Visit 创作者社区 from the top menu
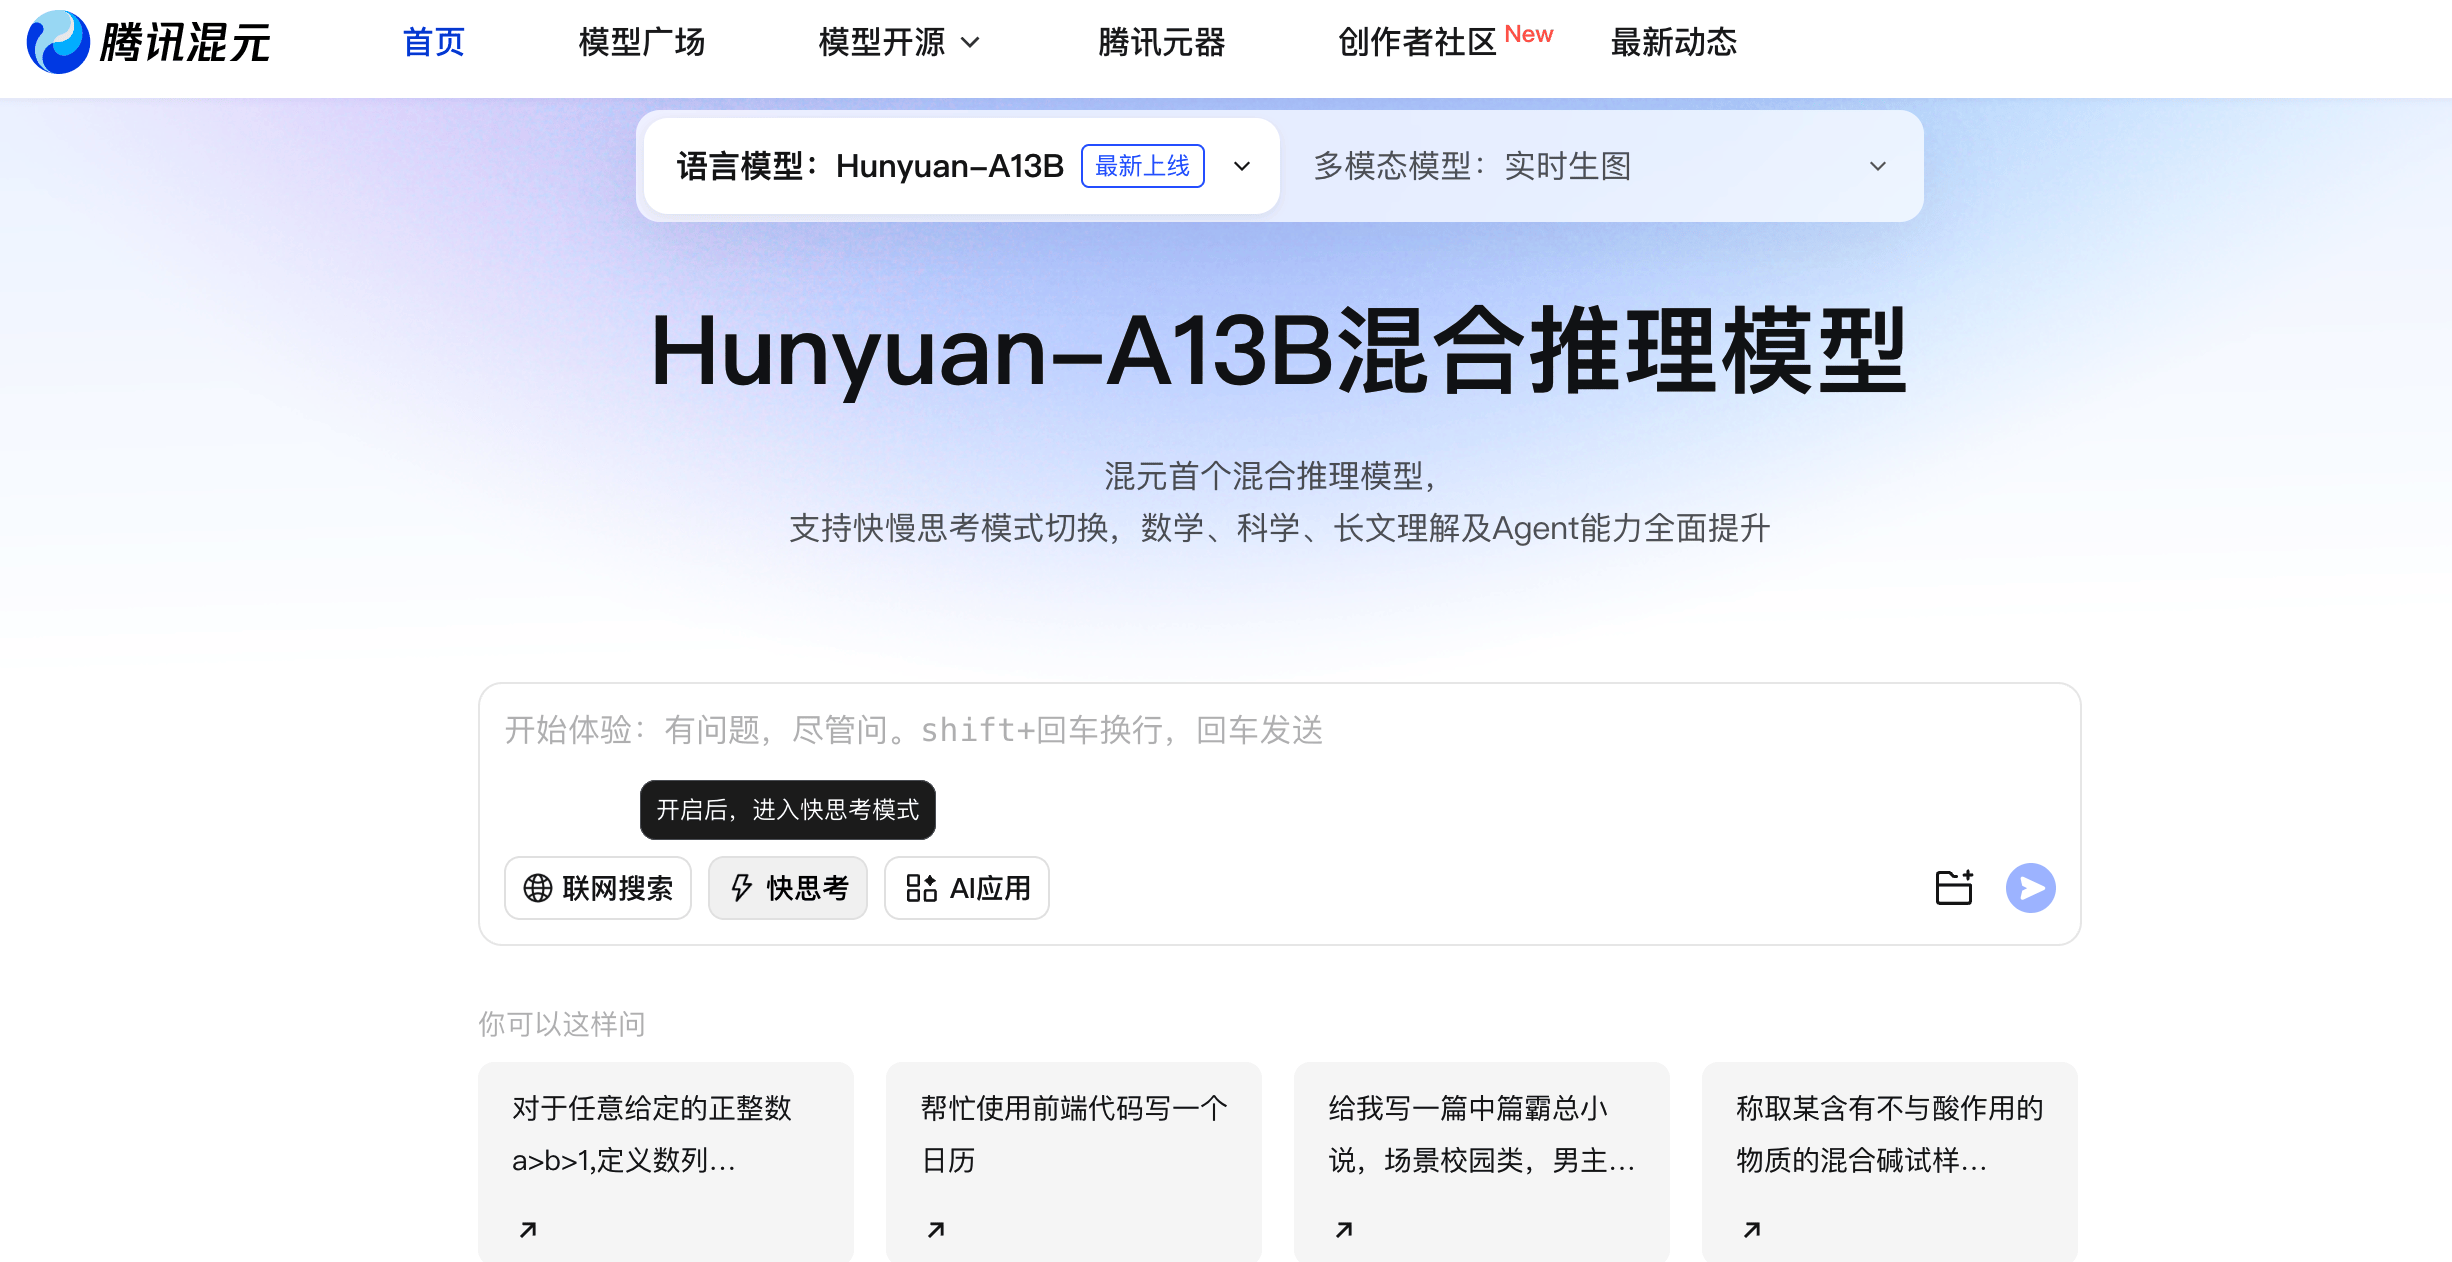The image size is (2452, 1262). coord(1417,42)
